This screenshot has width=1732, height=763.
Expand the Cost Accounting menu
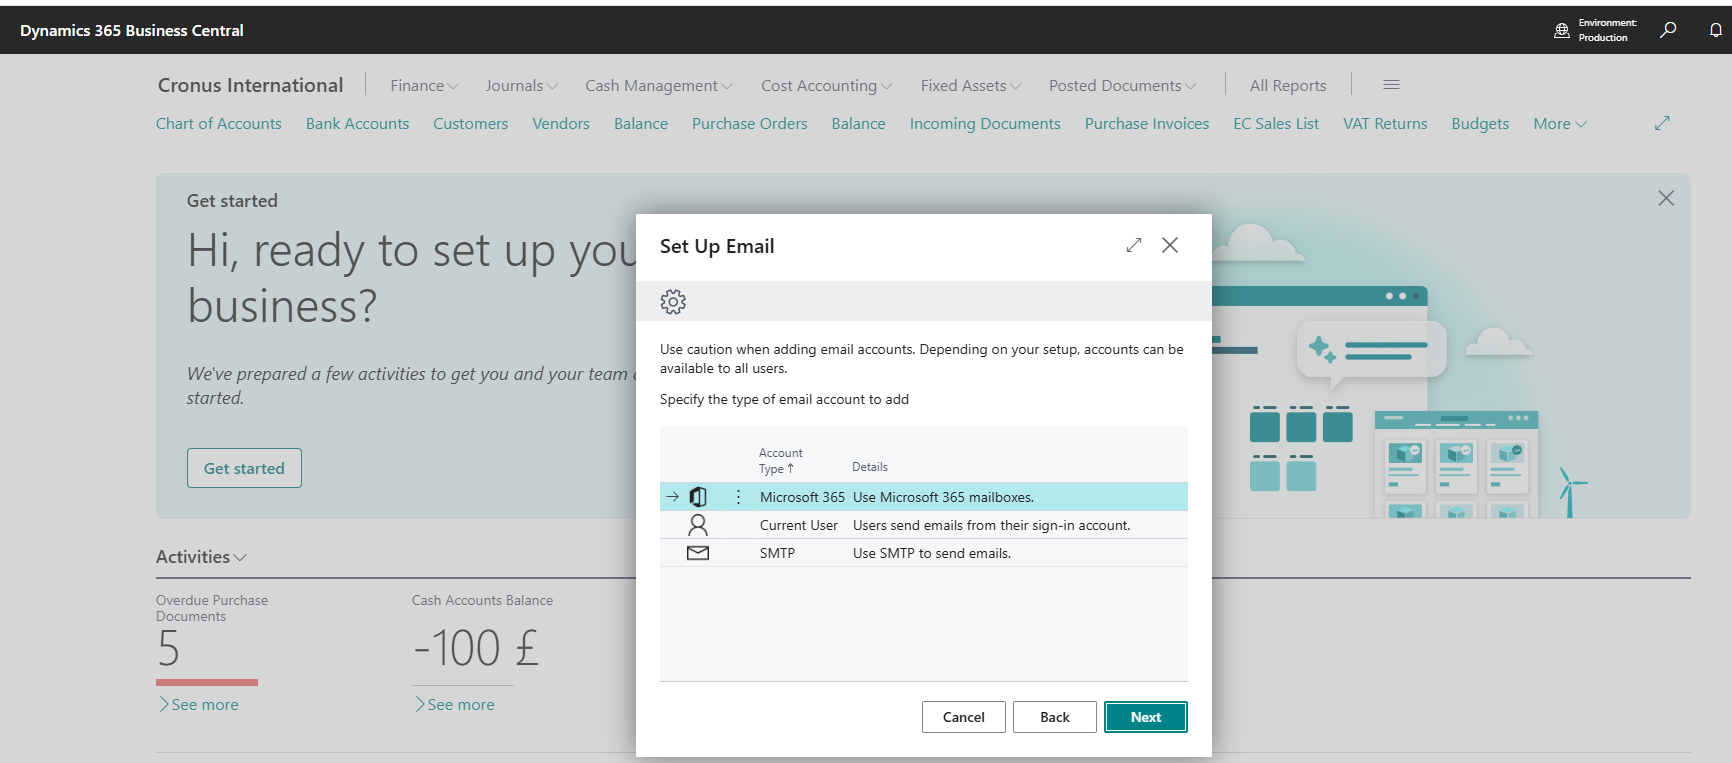click(826, 86)
